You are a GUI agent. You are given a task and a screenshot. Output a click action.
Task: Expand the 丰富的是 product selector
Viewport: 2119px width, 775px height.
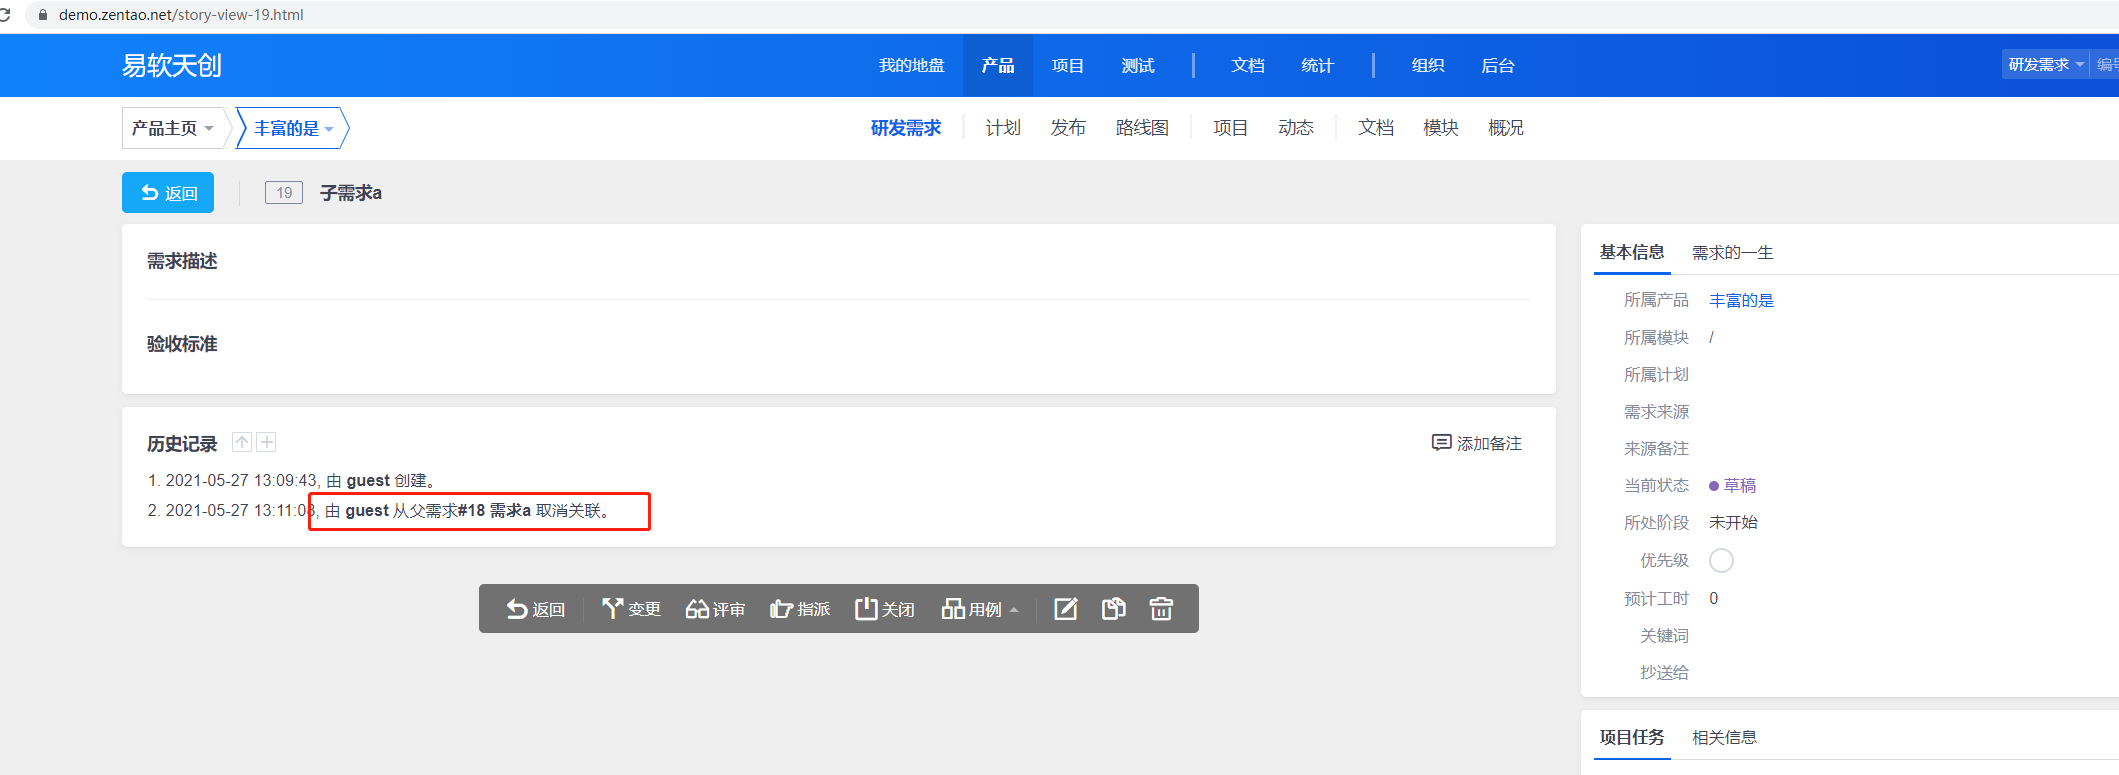293,128
